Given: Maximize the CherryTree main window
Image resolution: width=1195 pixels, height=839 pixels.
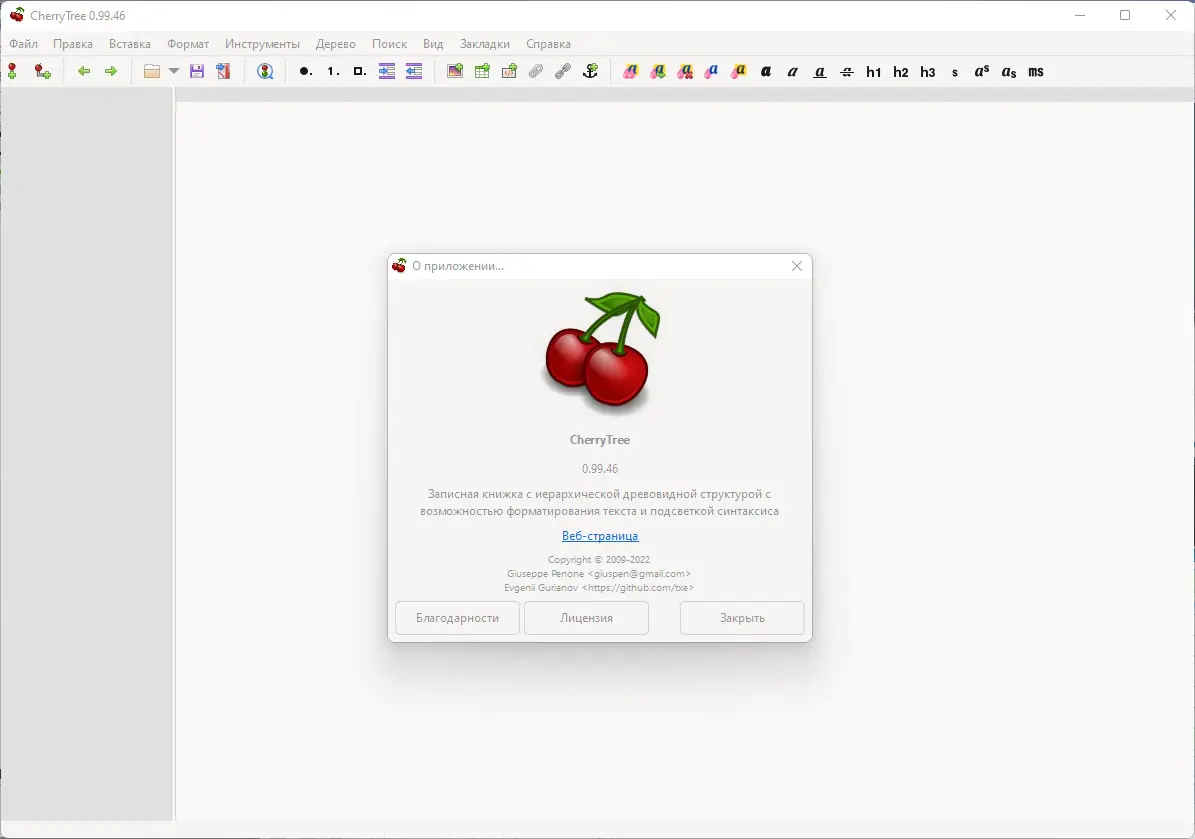Looking at the screenshot, I should tap(1125, 15).
